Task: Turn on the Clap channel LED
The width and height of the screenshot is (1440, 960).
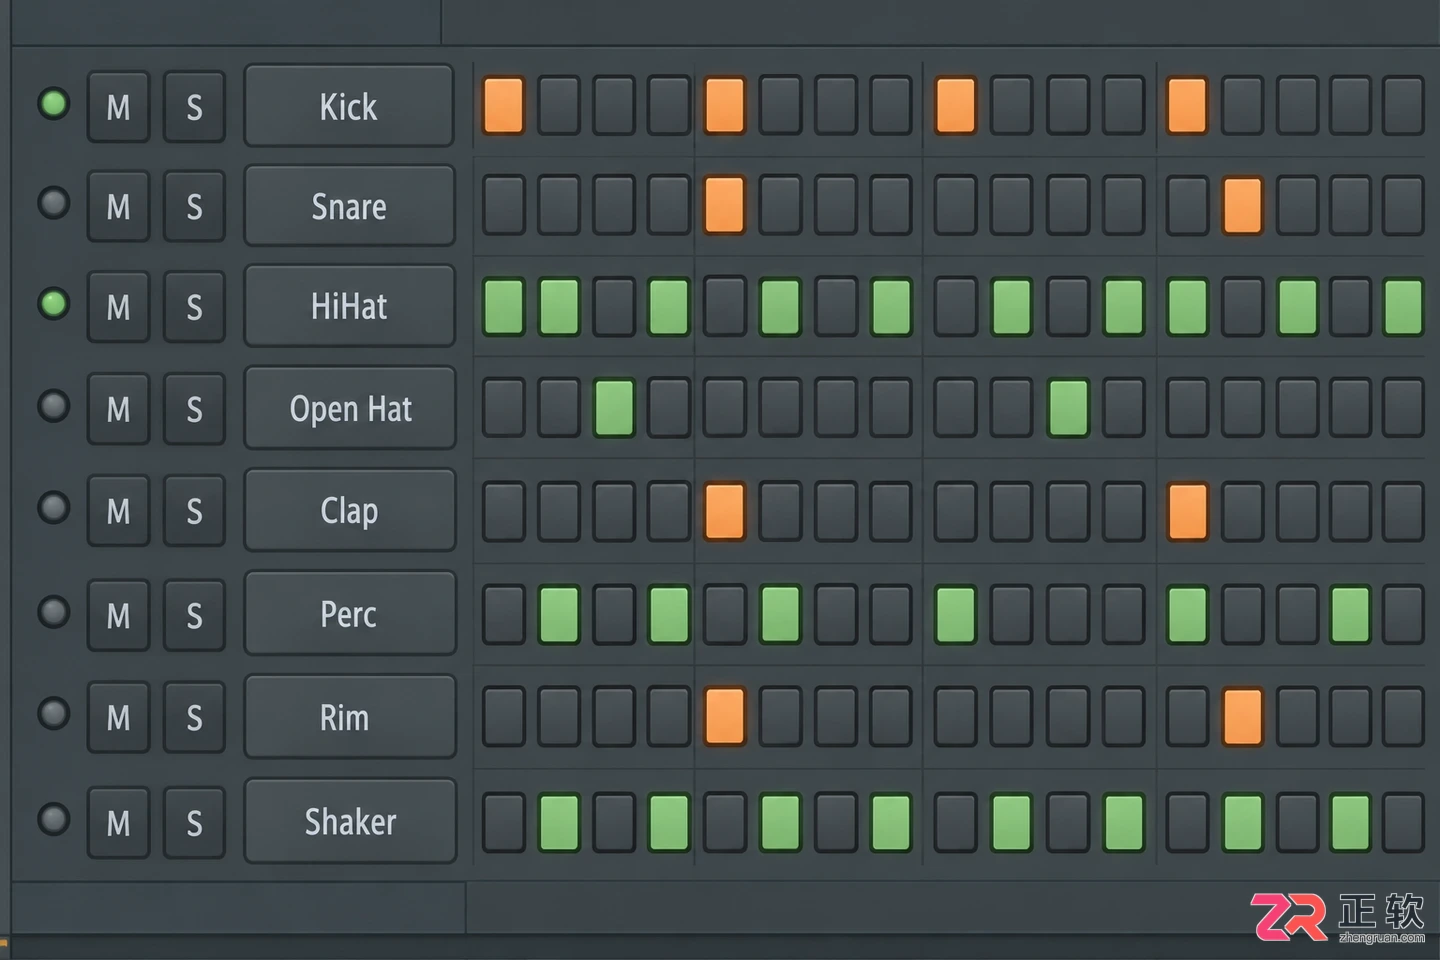Action: pyautogui.click(x=53, y=507)
